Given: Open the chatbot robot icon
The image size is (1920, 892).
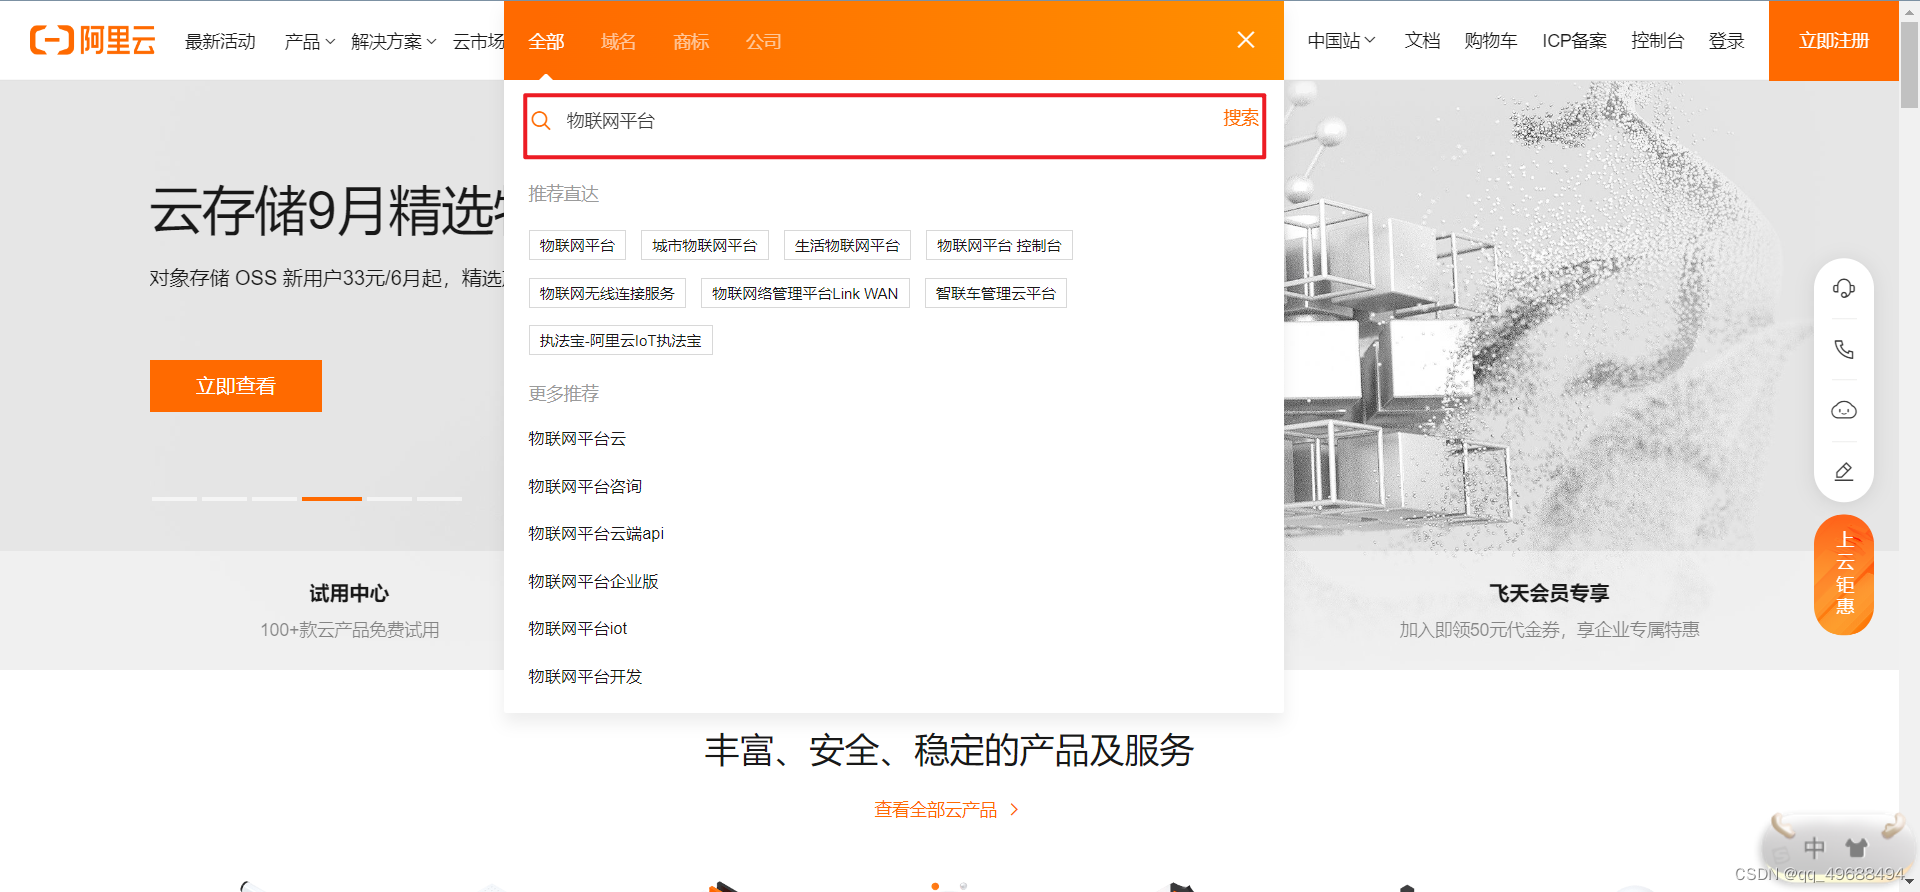Looking at the screenshot, I should (1844, 411).
